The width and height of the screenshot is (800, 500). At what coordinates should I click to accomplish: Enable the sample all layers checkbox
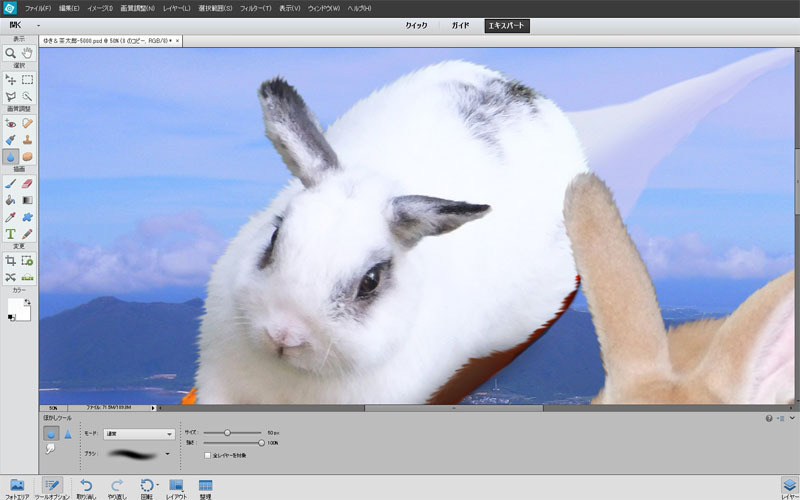[x=208, y=455]
